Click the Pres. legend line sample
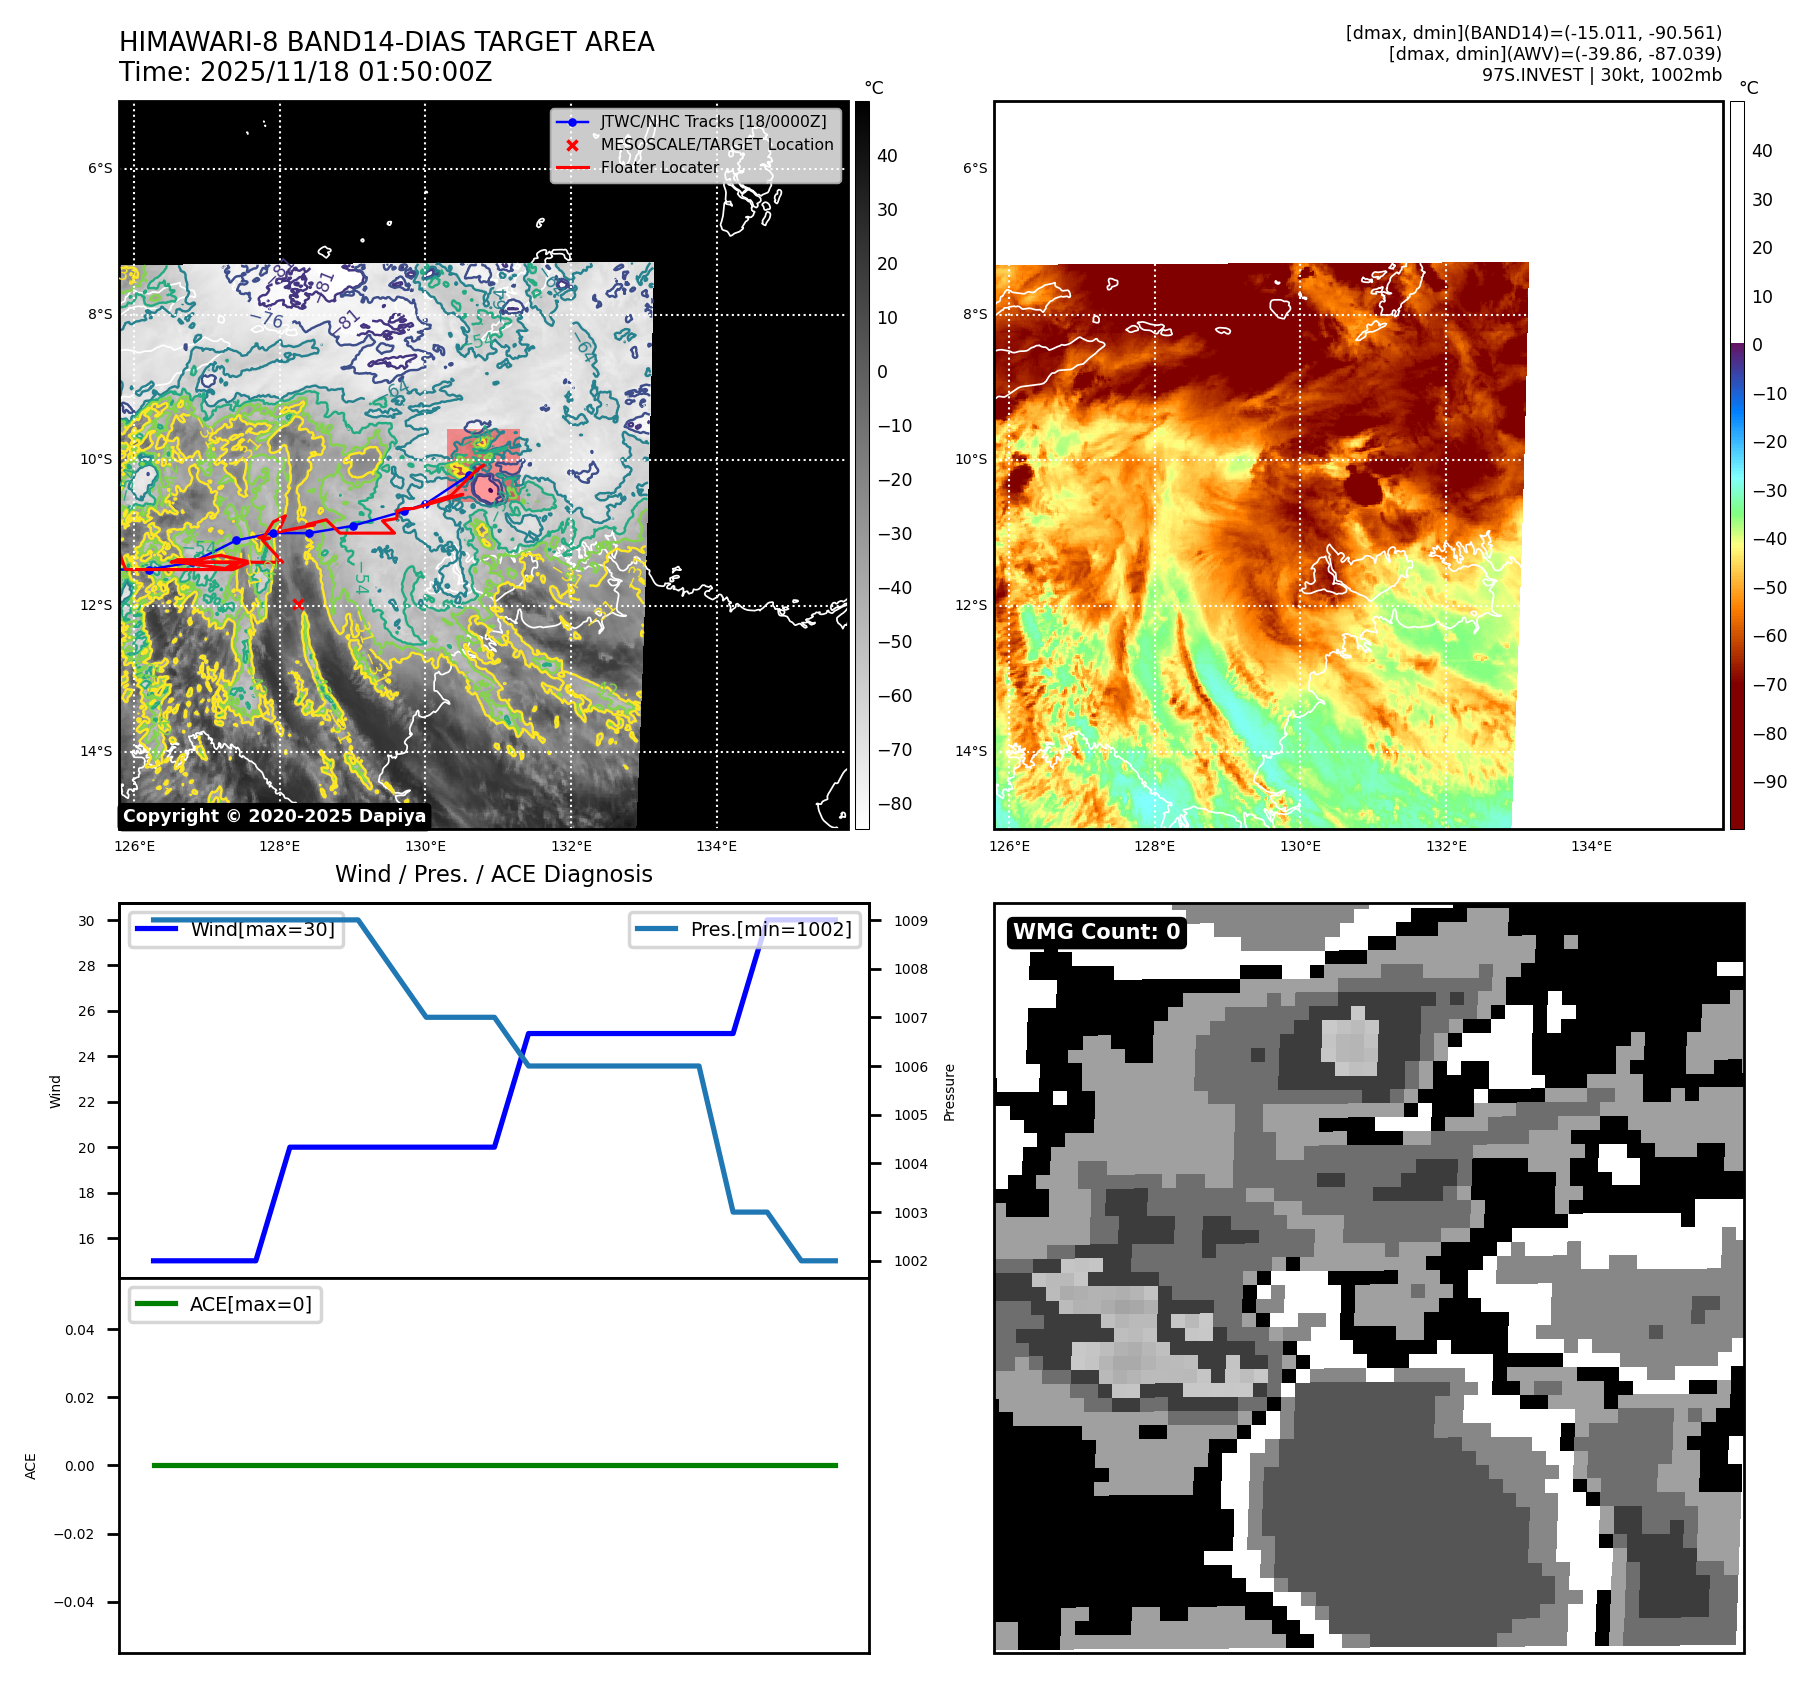The width and height of the screenshot is (1813, 1690). 656,929
